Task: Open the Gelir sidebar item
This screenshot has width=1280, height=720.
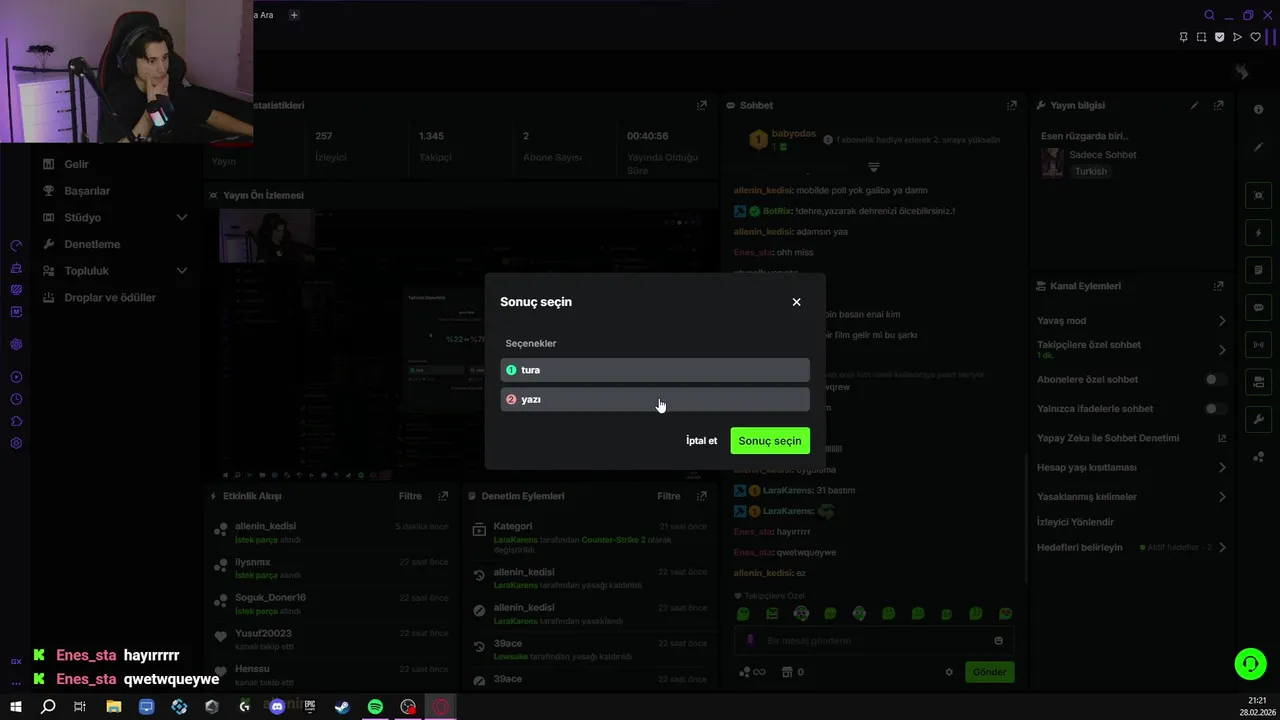Action: click(76, 164)
